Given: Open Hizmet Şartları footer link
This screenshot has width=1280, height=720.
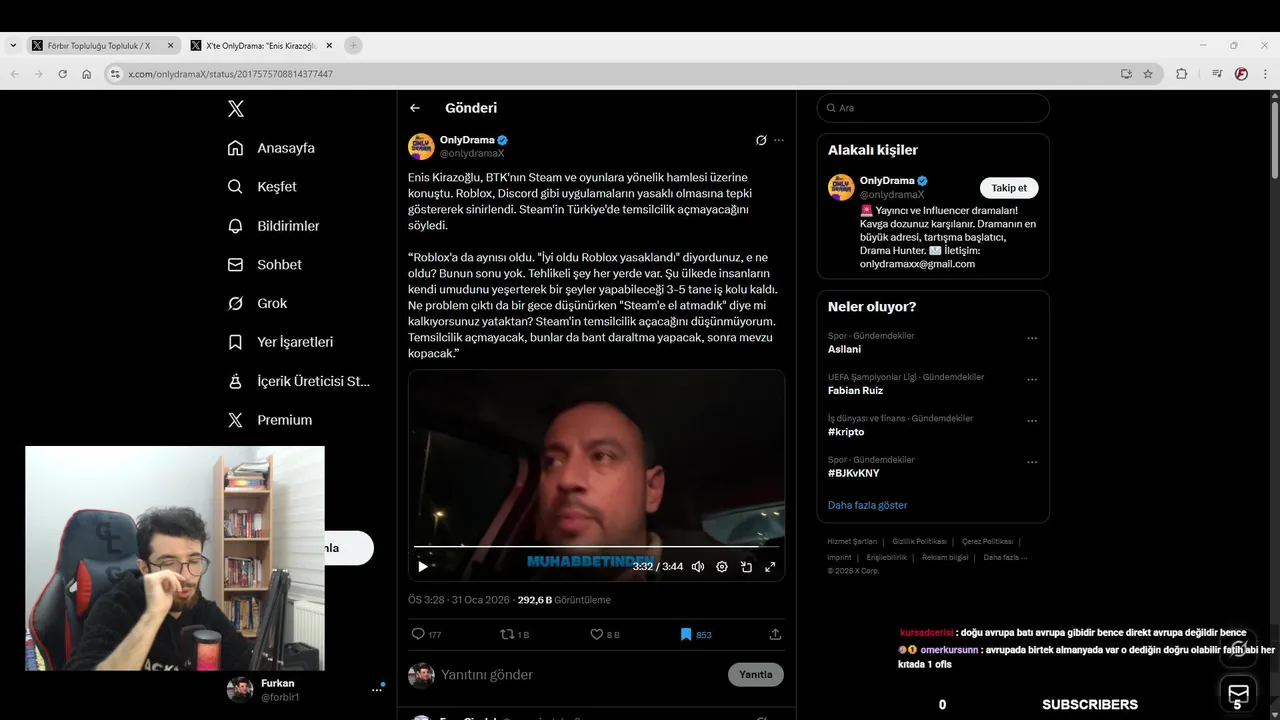Looking at the screenshot, I should point(852,541).
